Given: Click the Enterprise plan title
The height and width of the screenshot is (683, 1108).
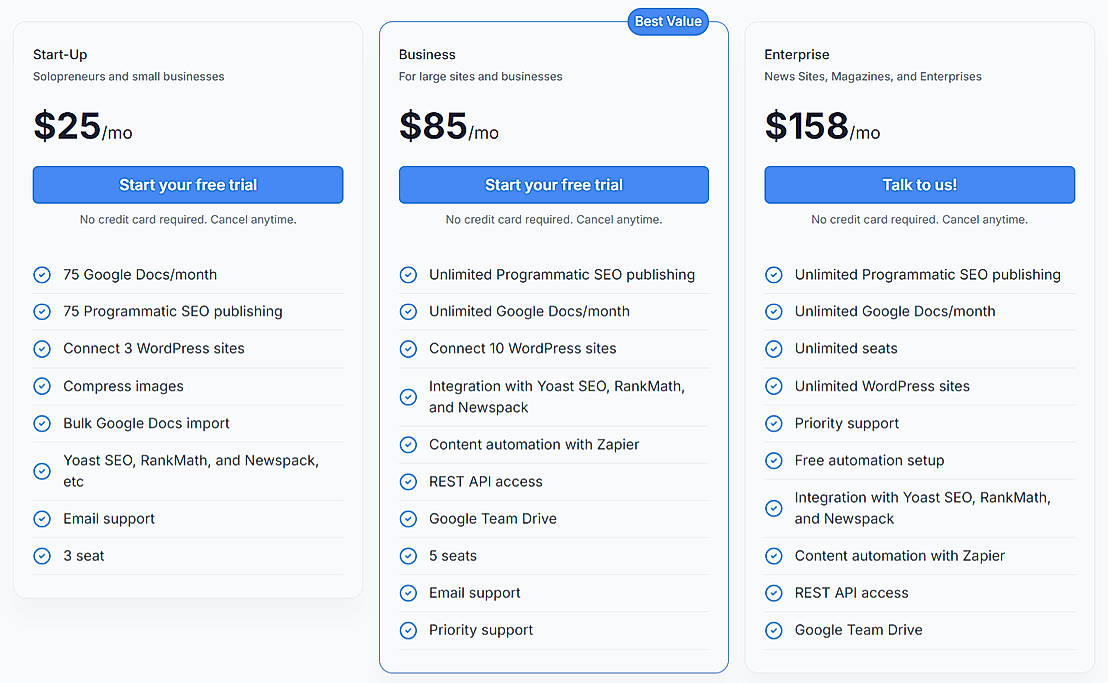Looking at the screenshot, I should (x=796, y=54).
